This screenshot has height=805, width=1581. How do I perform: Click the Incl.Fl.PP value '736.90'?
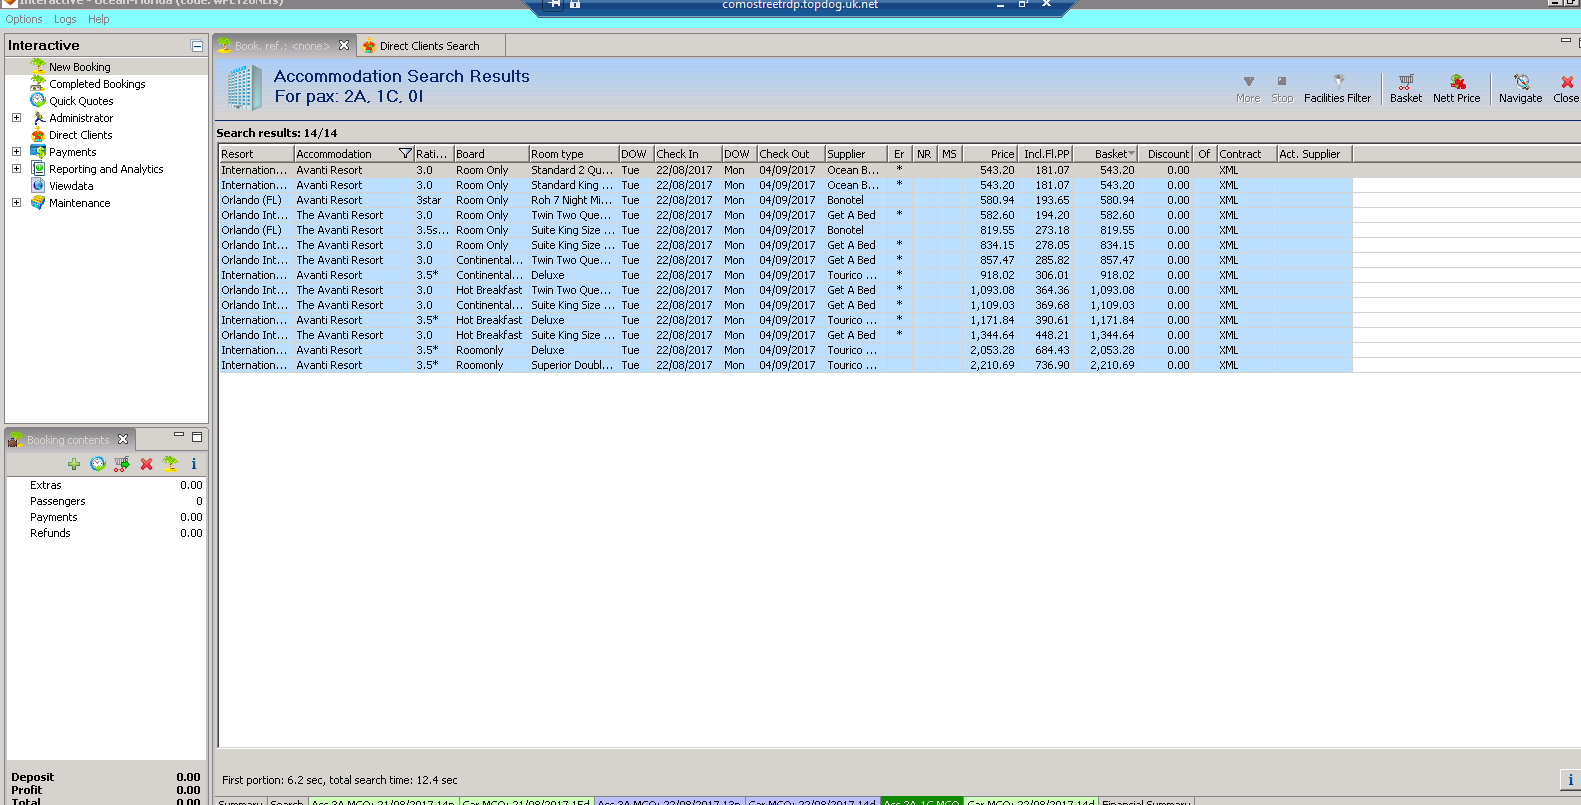click(1045, 365)
